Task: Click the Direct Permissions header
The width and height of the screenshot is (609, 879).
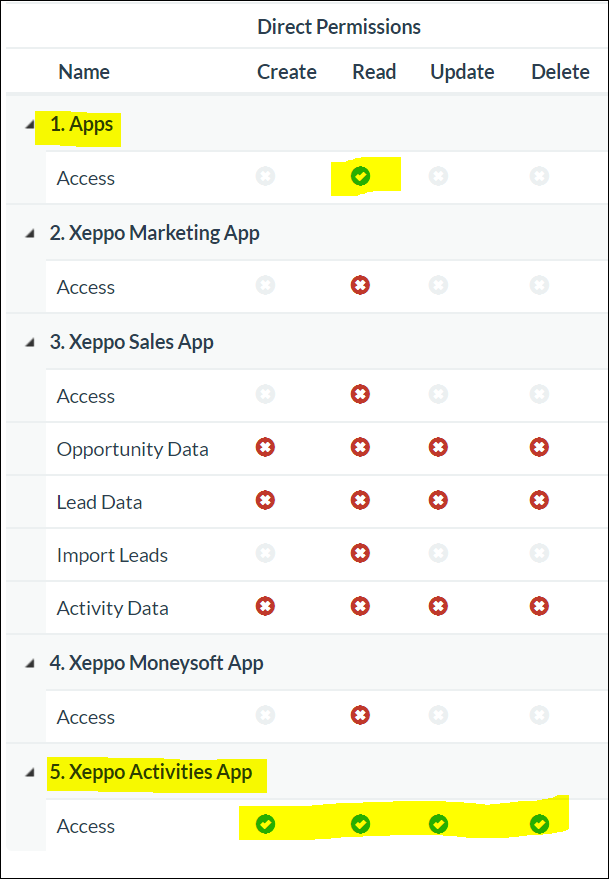Action: coord(339,27)
